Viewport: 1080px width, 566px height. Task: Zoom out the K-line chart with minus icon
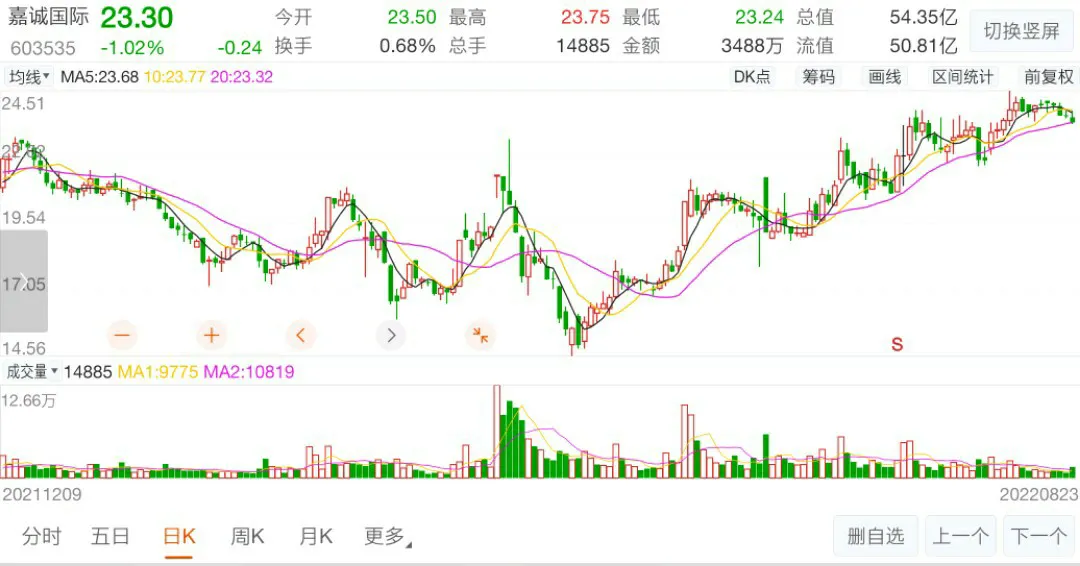pos(123,335)
